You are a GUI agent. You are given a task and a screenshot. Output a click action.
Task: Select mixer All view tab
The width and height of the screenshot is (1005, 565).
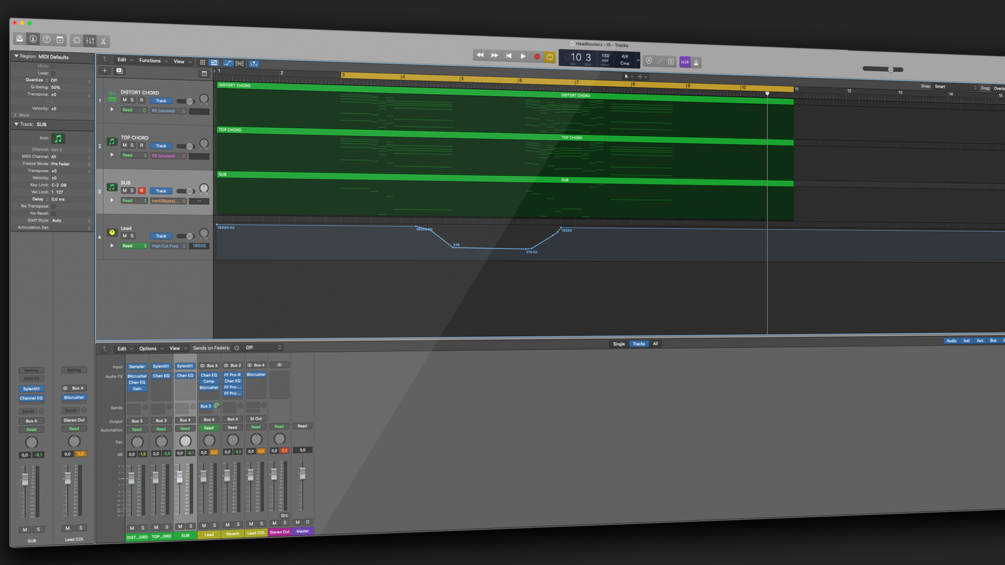coord(655,344)
